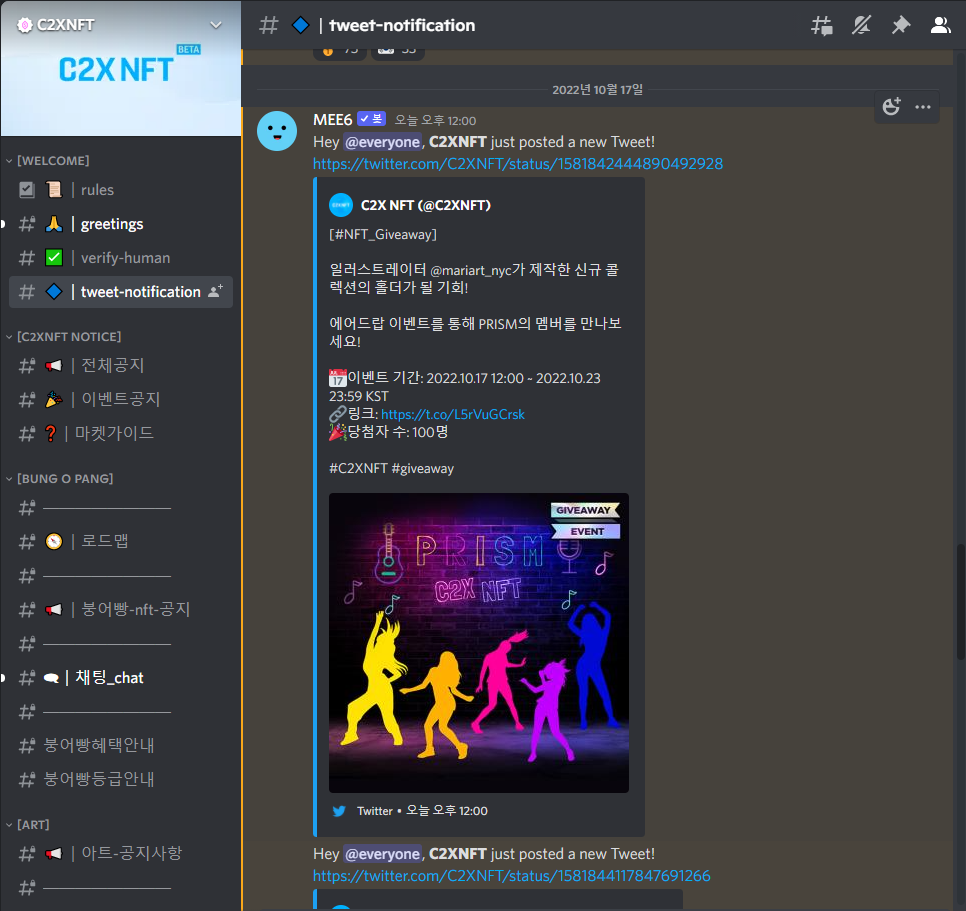966x911 pixels.
Task: Open the message more options menu
Action: [922, 107]
